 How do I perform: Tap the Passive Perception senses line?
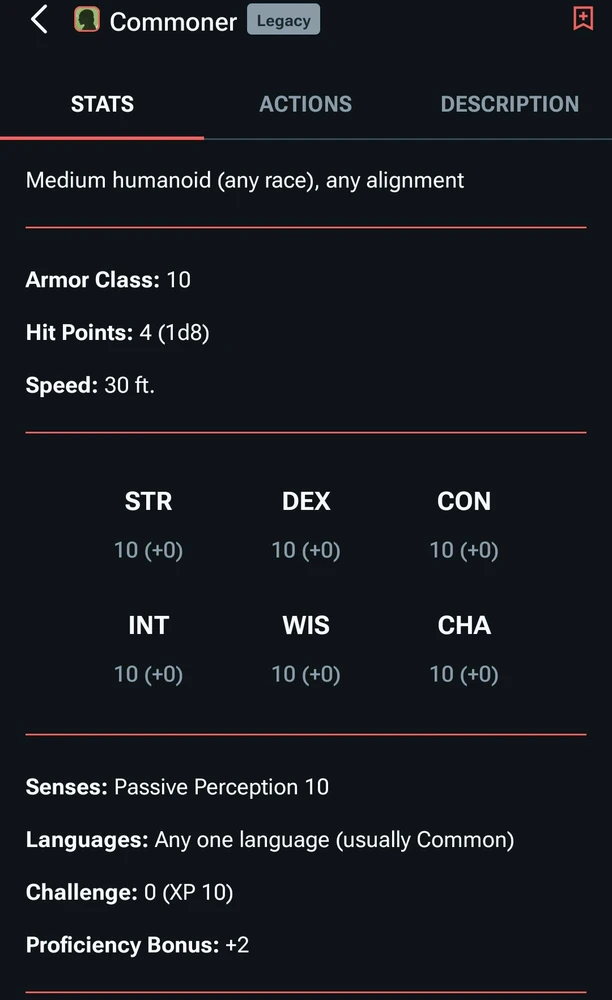point(177,787)
